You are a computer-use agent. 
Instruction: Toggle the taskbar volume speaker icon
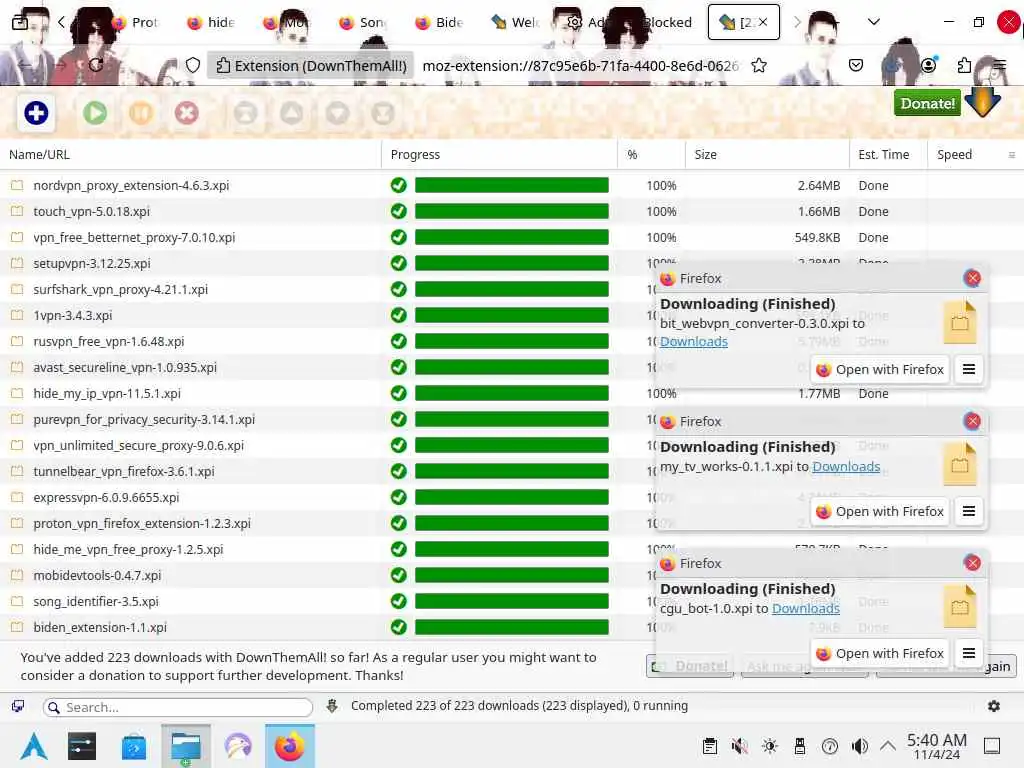click(860, 746)
